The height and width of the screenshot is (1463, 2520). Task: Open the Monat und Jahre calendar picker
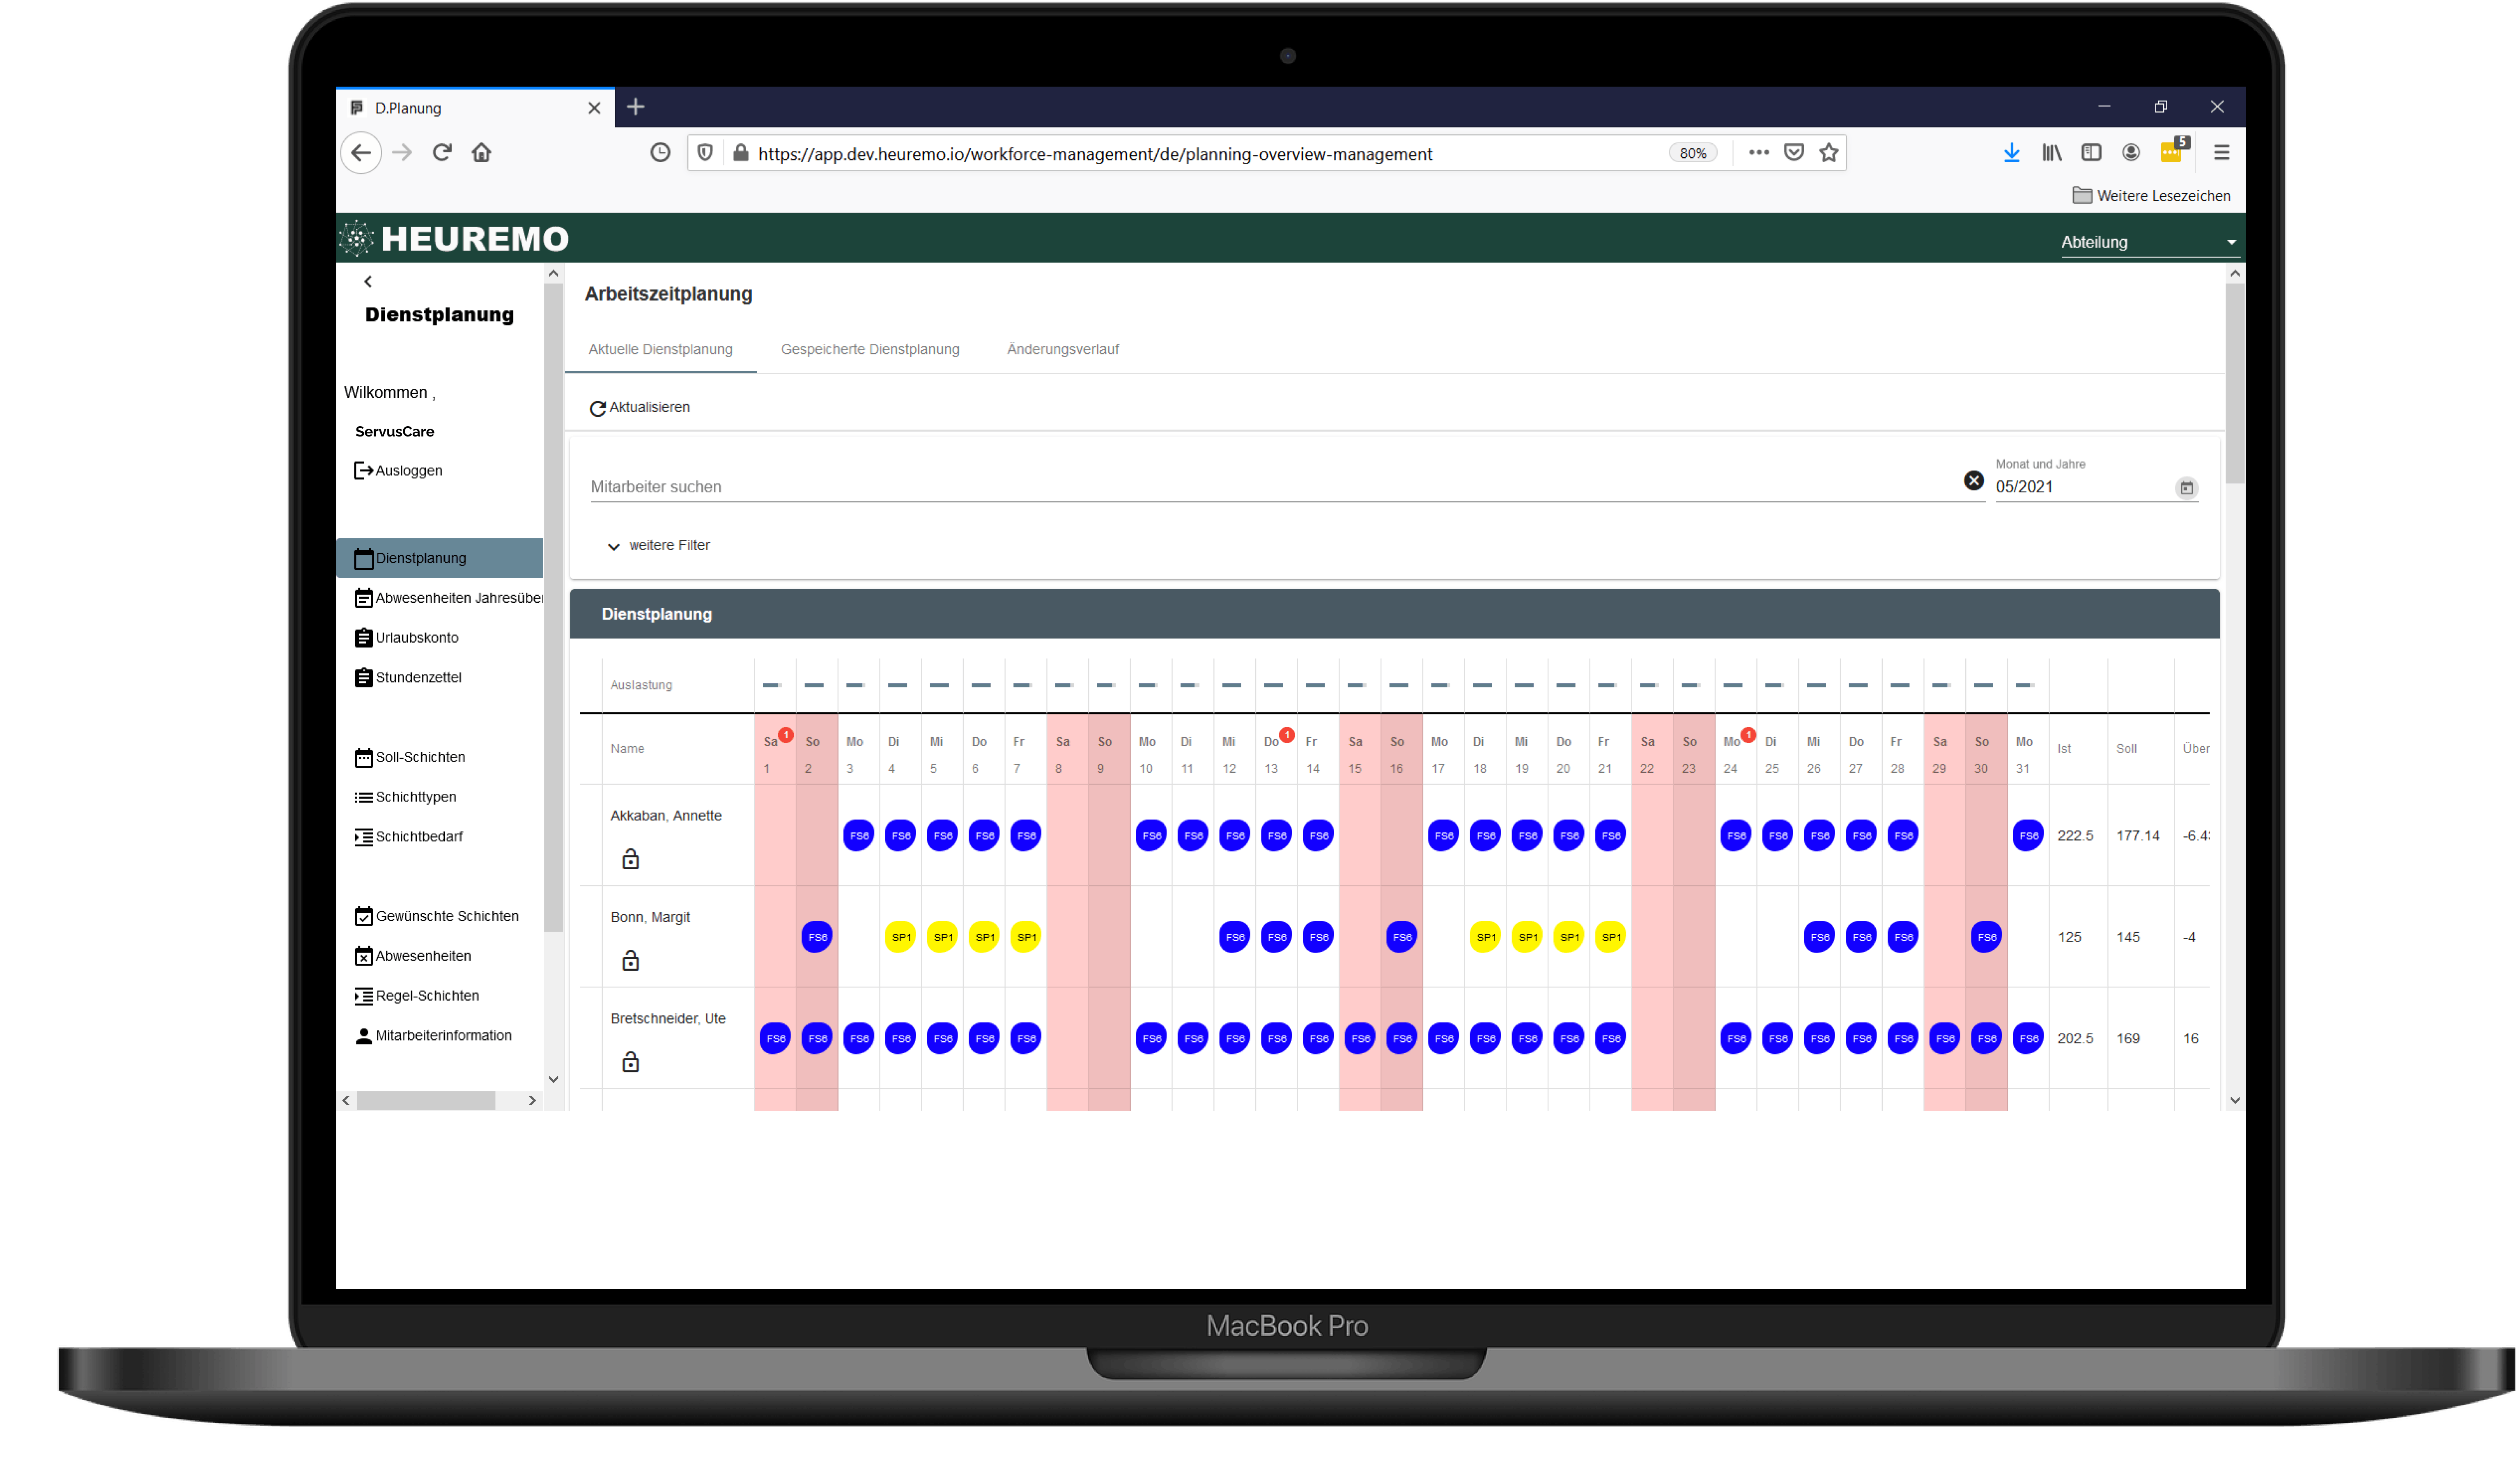pyautogui.click(x=2186, y=488)
